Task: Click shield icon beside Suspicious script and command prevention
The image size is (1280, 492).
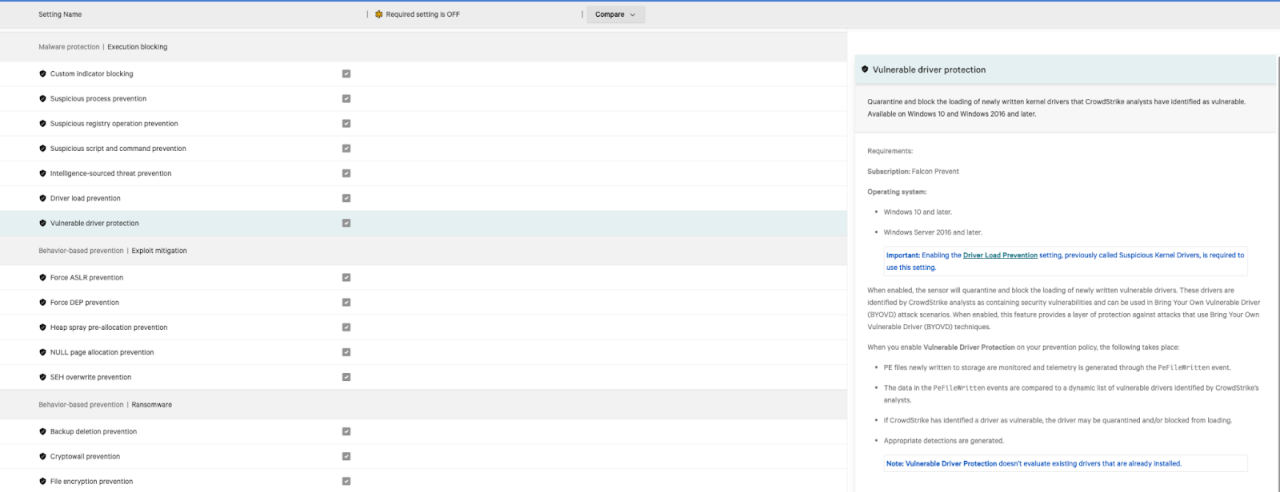Action: pos(42,149)
